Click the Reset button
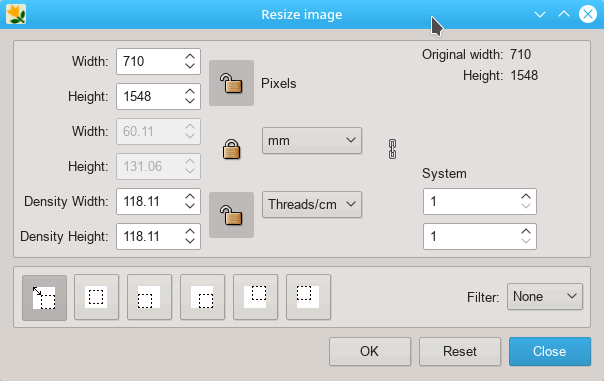This screenshot has width=604, height=381. (460, 351)
